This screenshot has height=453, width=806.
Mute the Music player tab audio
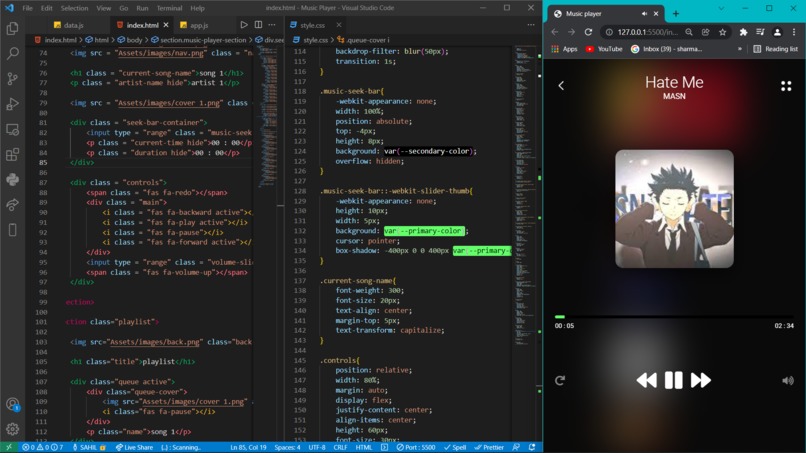point(644,14)
